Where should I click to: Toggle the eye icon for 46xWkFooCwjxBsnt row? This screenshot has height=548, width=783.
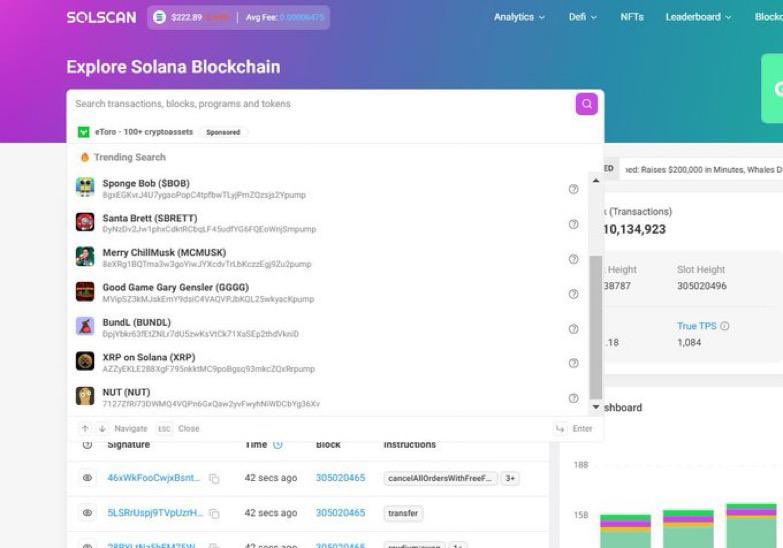point(87,478)
